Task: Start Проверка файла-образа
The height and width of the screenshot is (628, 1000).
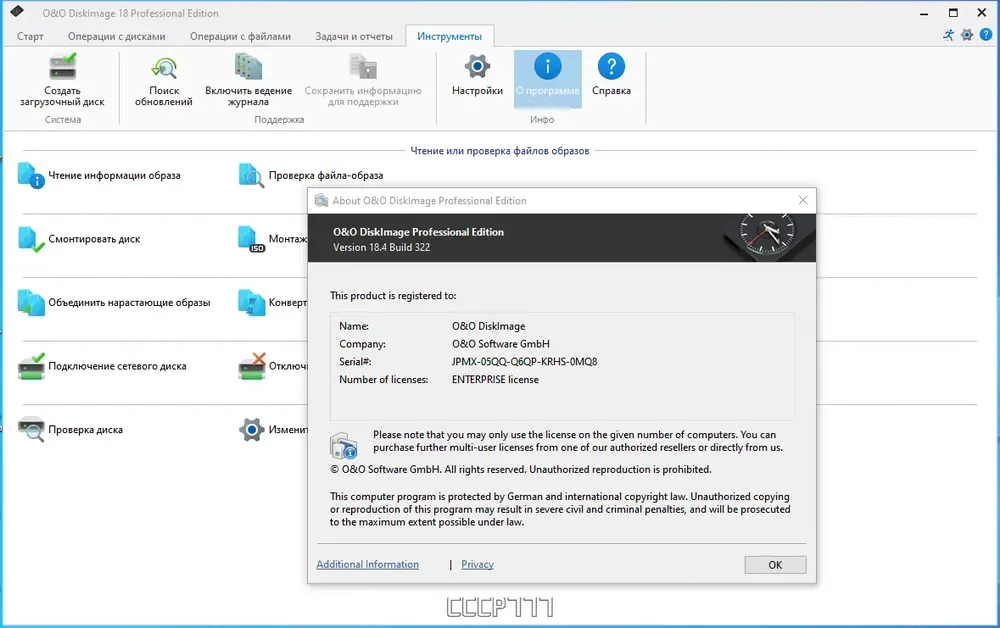Action: [x=311, y=175]
